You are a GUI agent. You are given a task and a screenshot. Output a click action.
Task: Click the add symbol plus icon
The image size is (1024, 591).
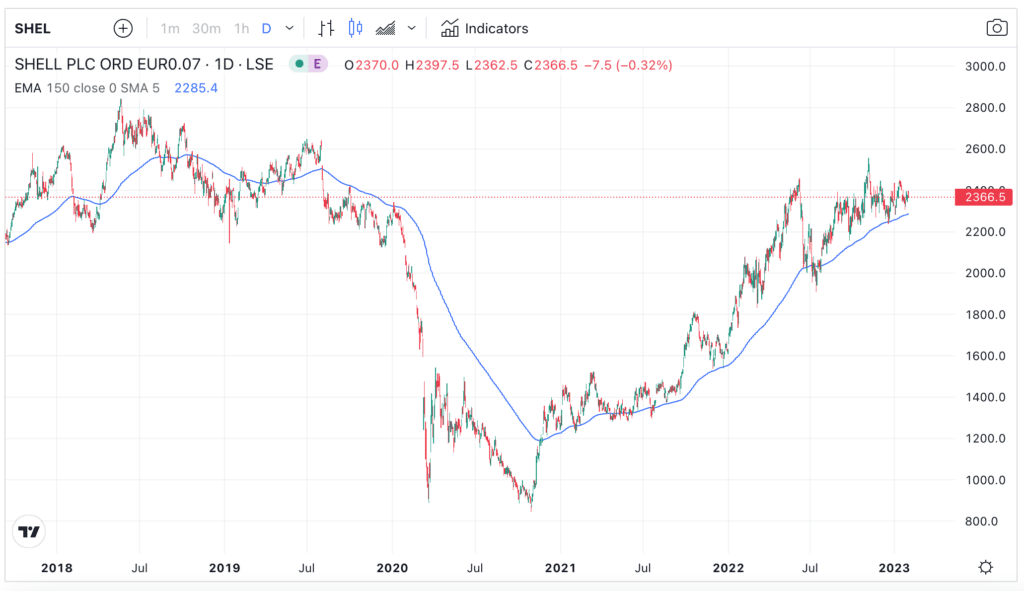click(123, 28)
